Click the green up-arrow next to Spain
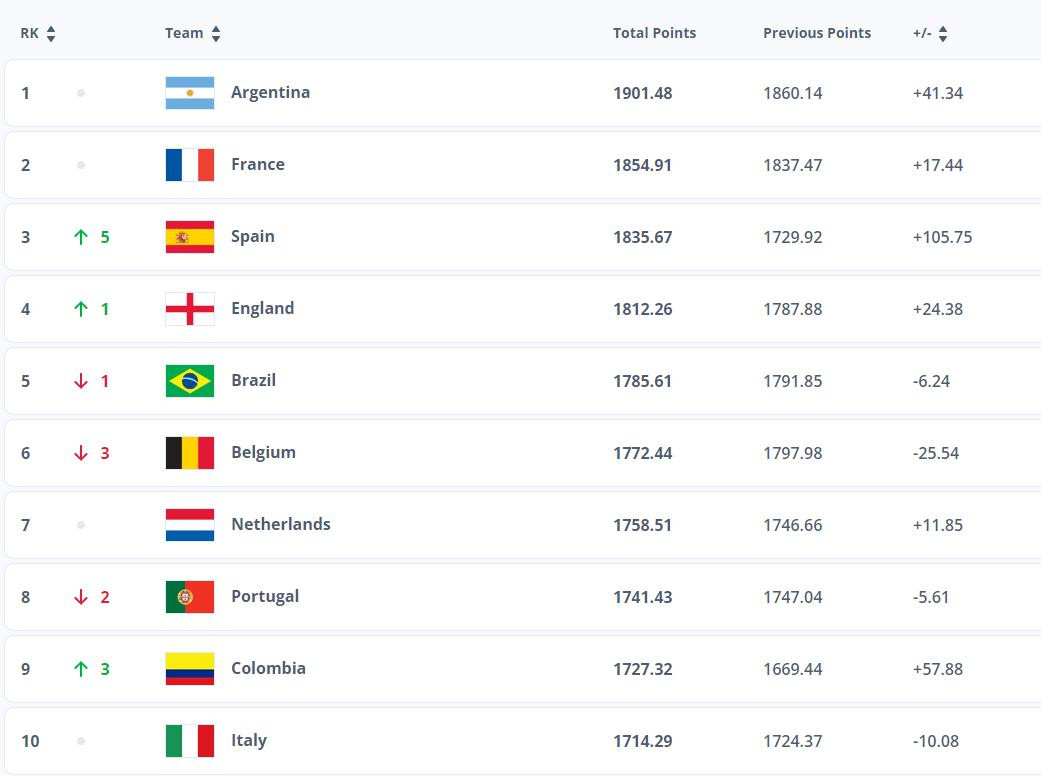 [x=81, y=237]
